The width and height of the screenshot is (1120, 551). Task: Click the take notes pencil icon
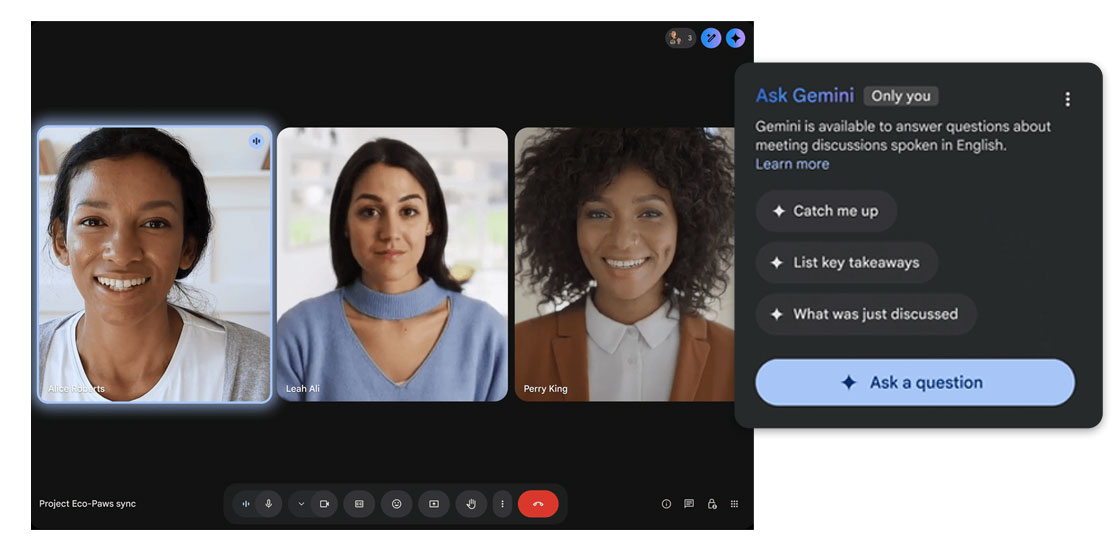pos(711,38)
